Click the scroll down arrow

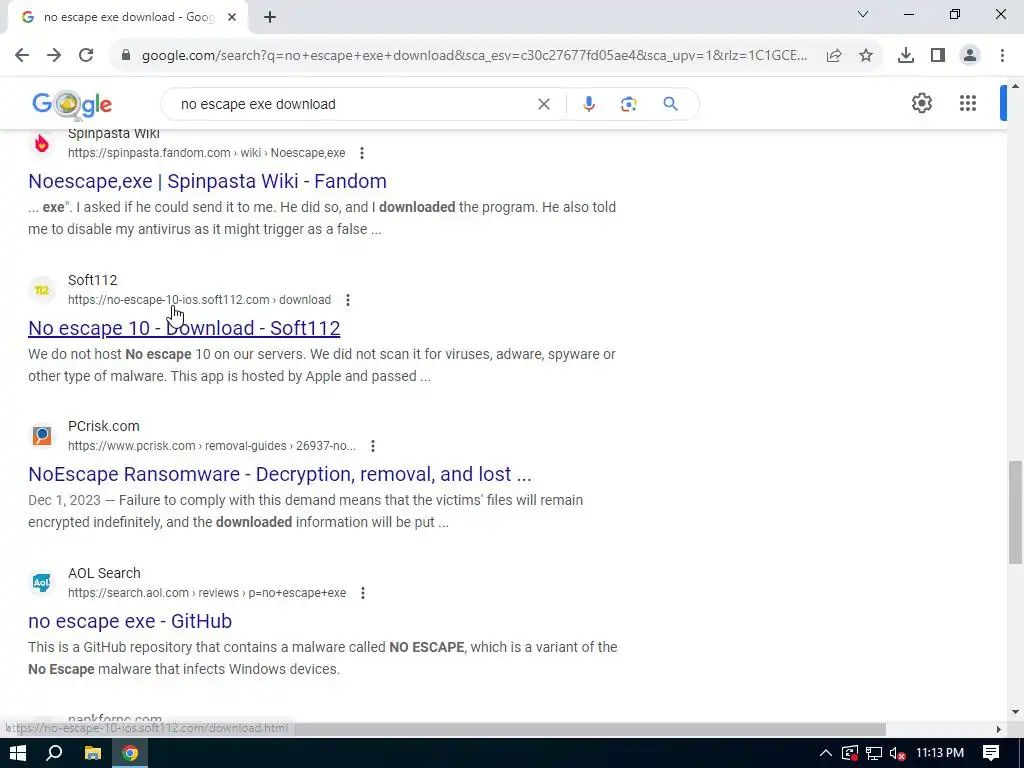click(x=1015, y=712)
